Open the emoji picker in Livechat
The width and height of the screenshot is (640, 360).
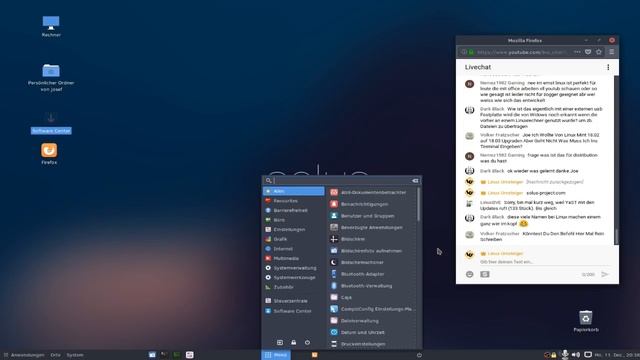coord(469,274)
